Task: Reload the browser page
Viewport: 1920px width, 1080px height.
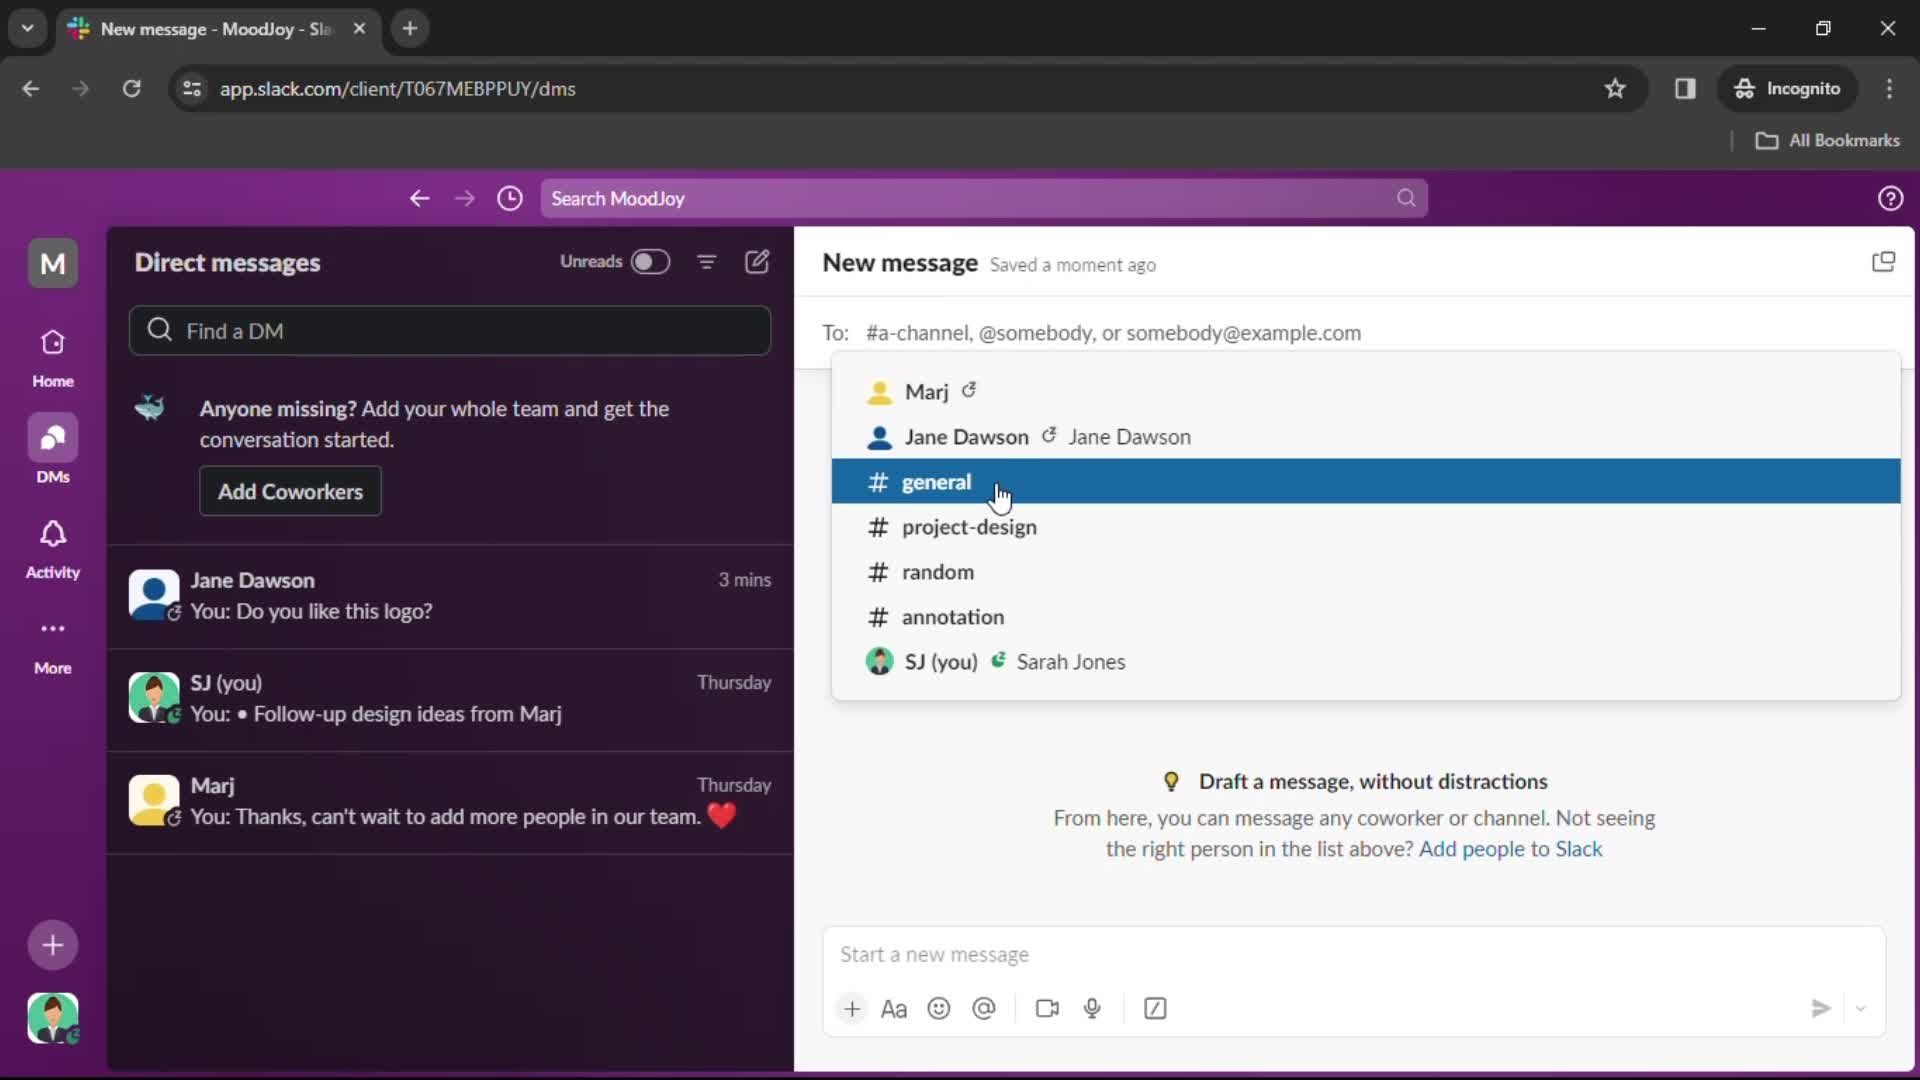Action: 131,89
